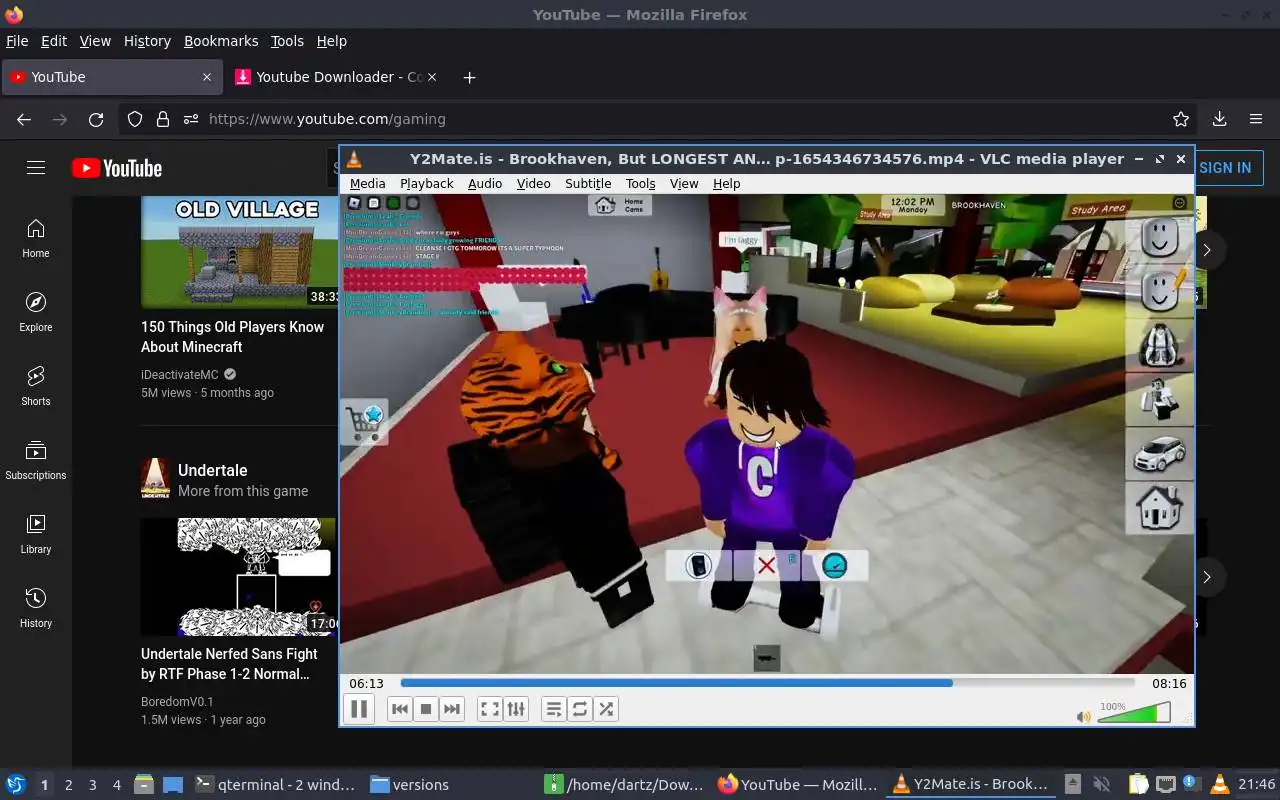Skip to previous media in VLC
This screenshot has width=1280, height=800.
tap(400, 709)
